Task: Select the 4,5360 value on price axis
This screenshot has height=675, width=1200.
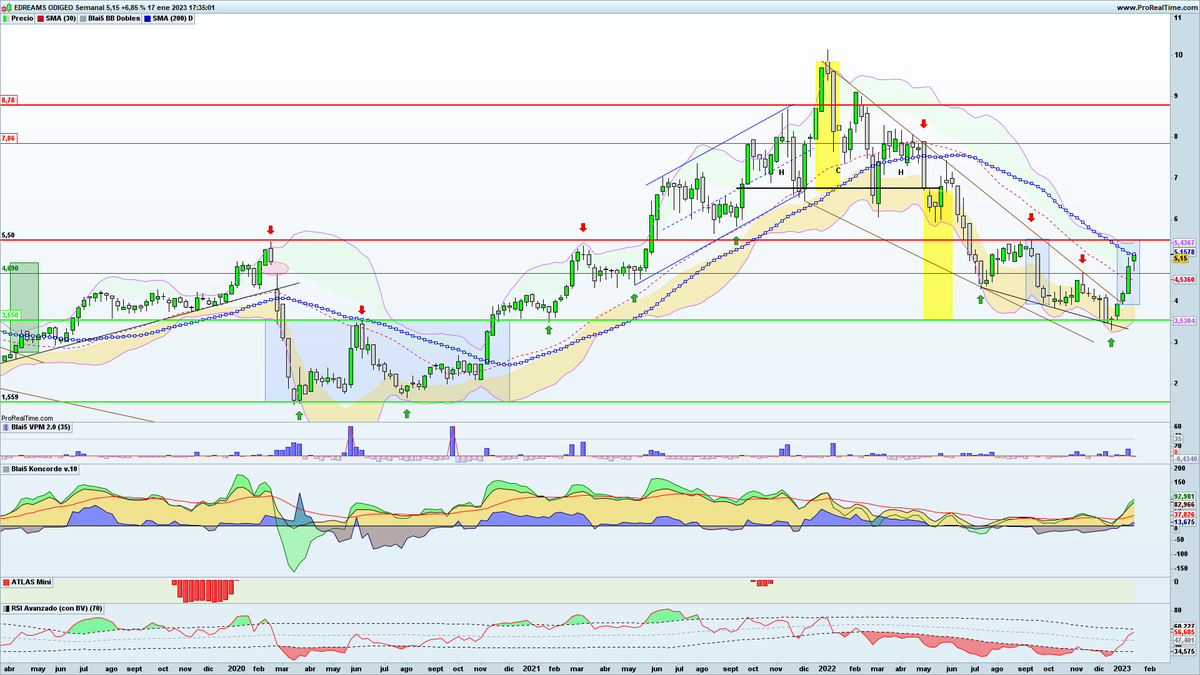Action: pos(1183,280)
